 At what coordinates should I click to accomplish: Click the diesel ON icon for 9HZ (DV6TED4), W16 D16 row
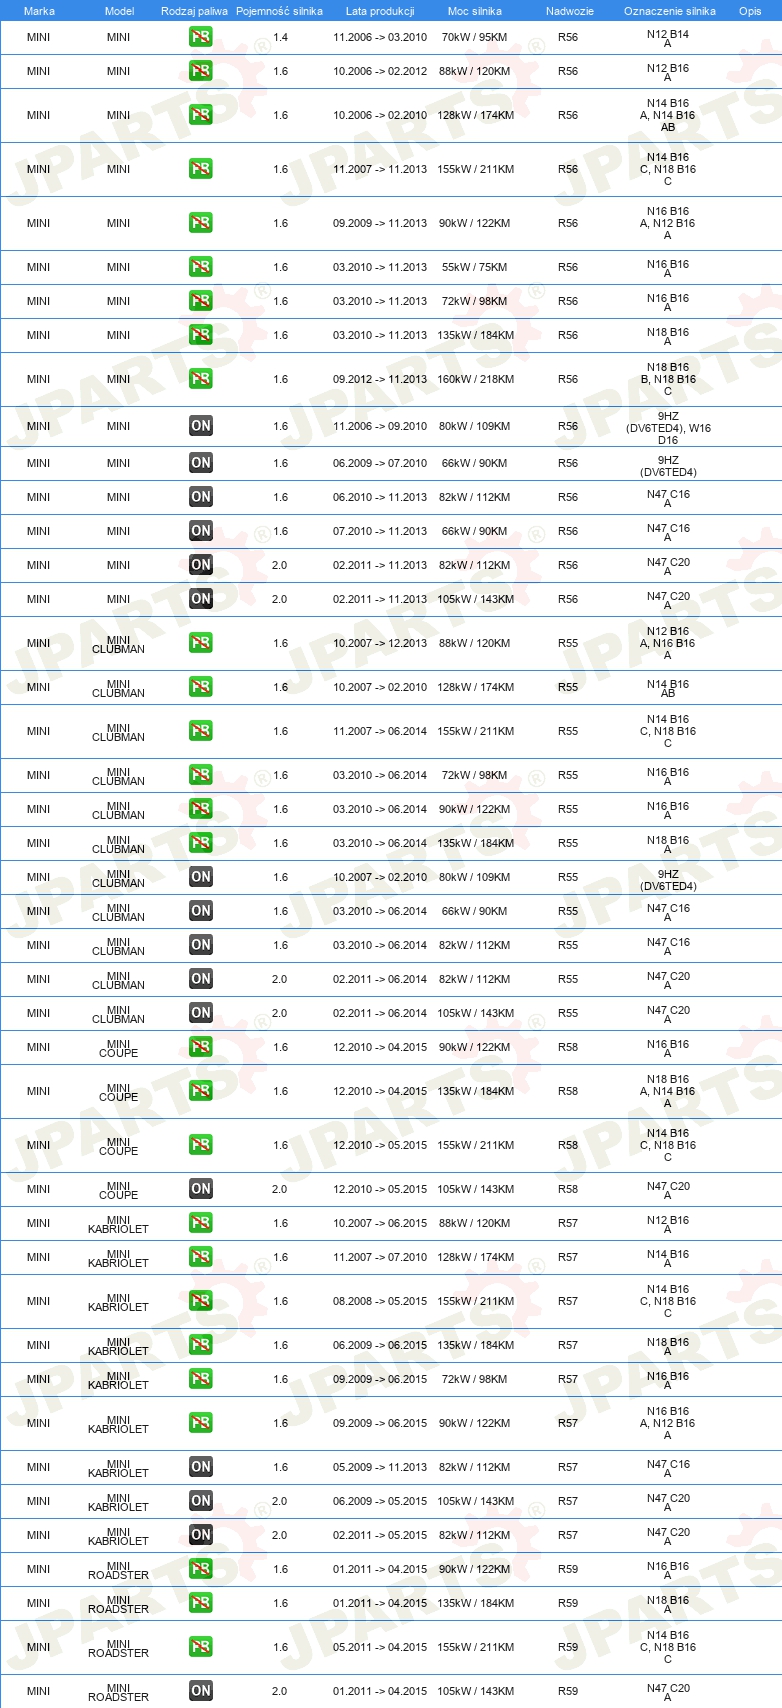tap(201, 426)
